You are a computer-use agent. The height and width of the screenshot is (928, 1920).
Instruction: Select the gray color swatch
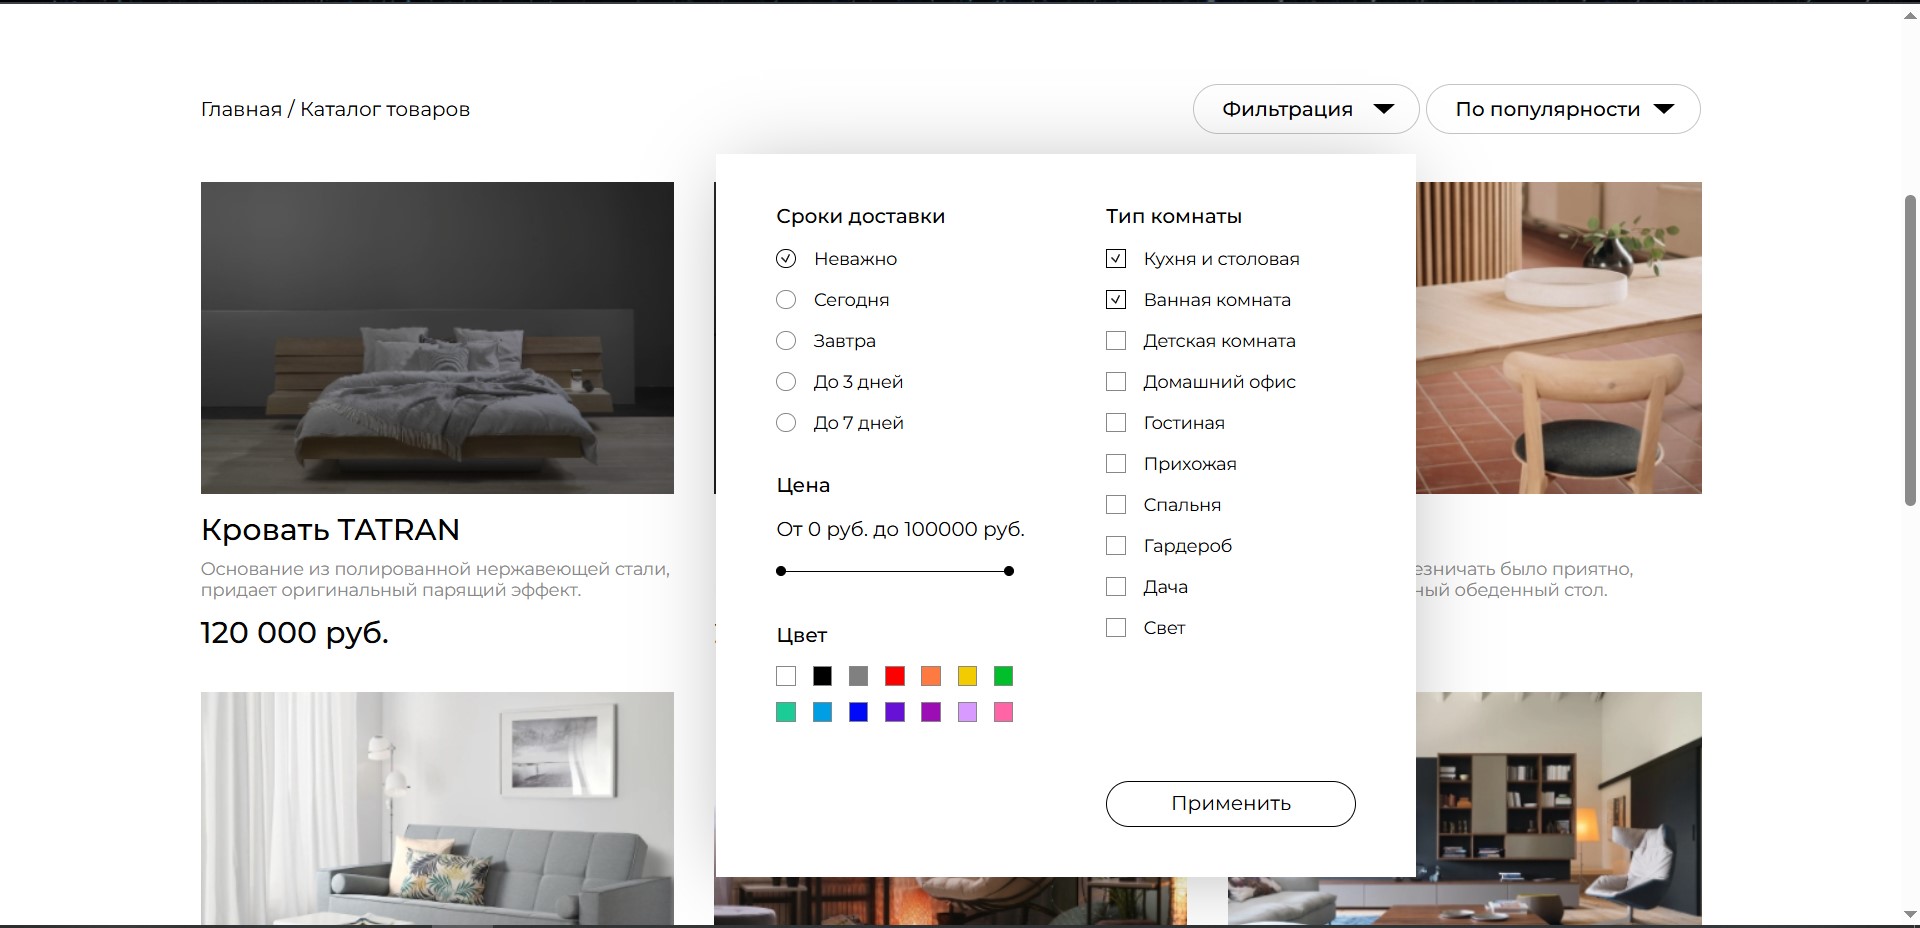point(858,676)
